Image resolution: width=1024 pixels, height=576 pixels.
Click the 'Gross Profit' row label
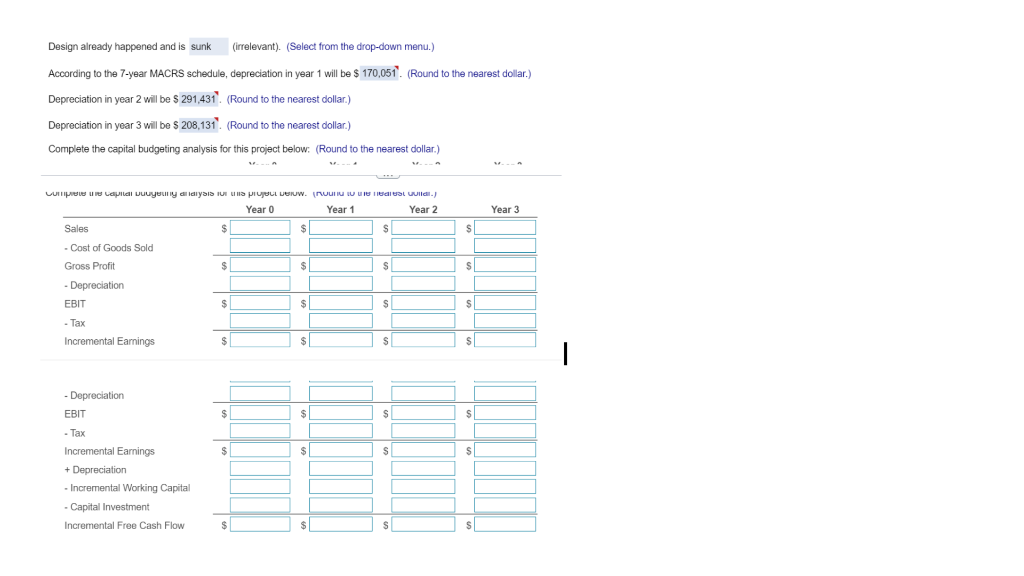(x=89, y=266)
